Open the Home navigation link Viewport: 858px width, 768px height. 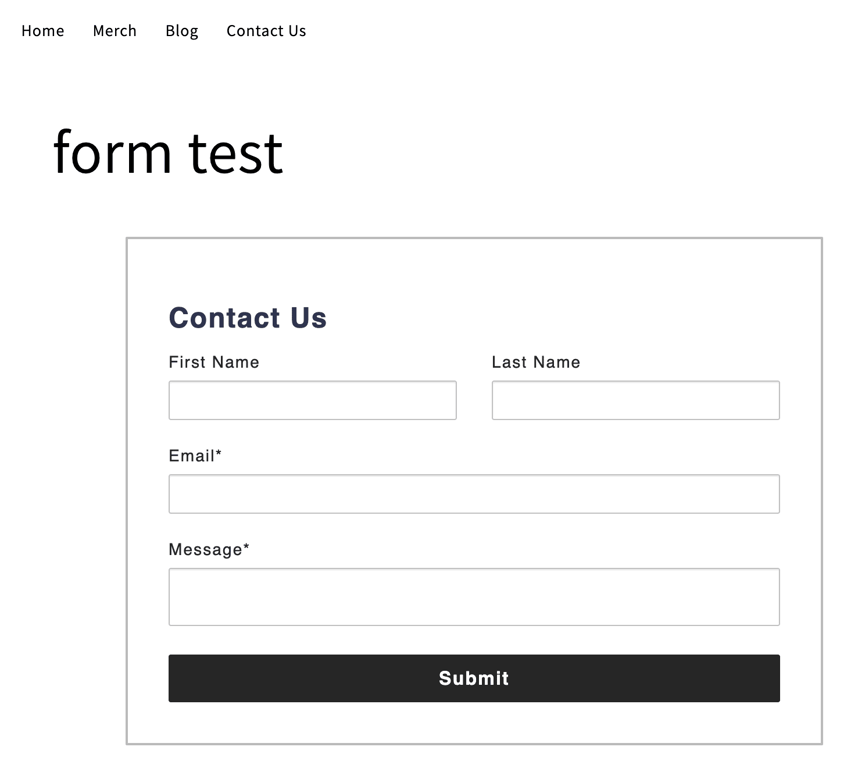pyautogui.click(x=42, y=31)
